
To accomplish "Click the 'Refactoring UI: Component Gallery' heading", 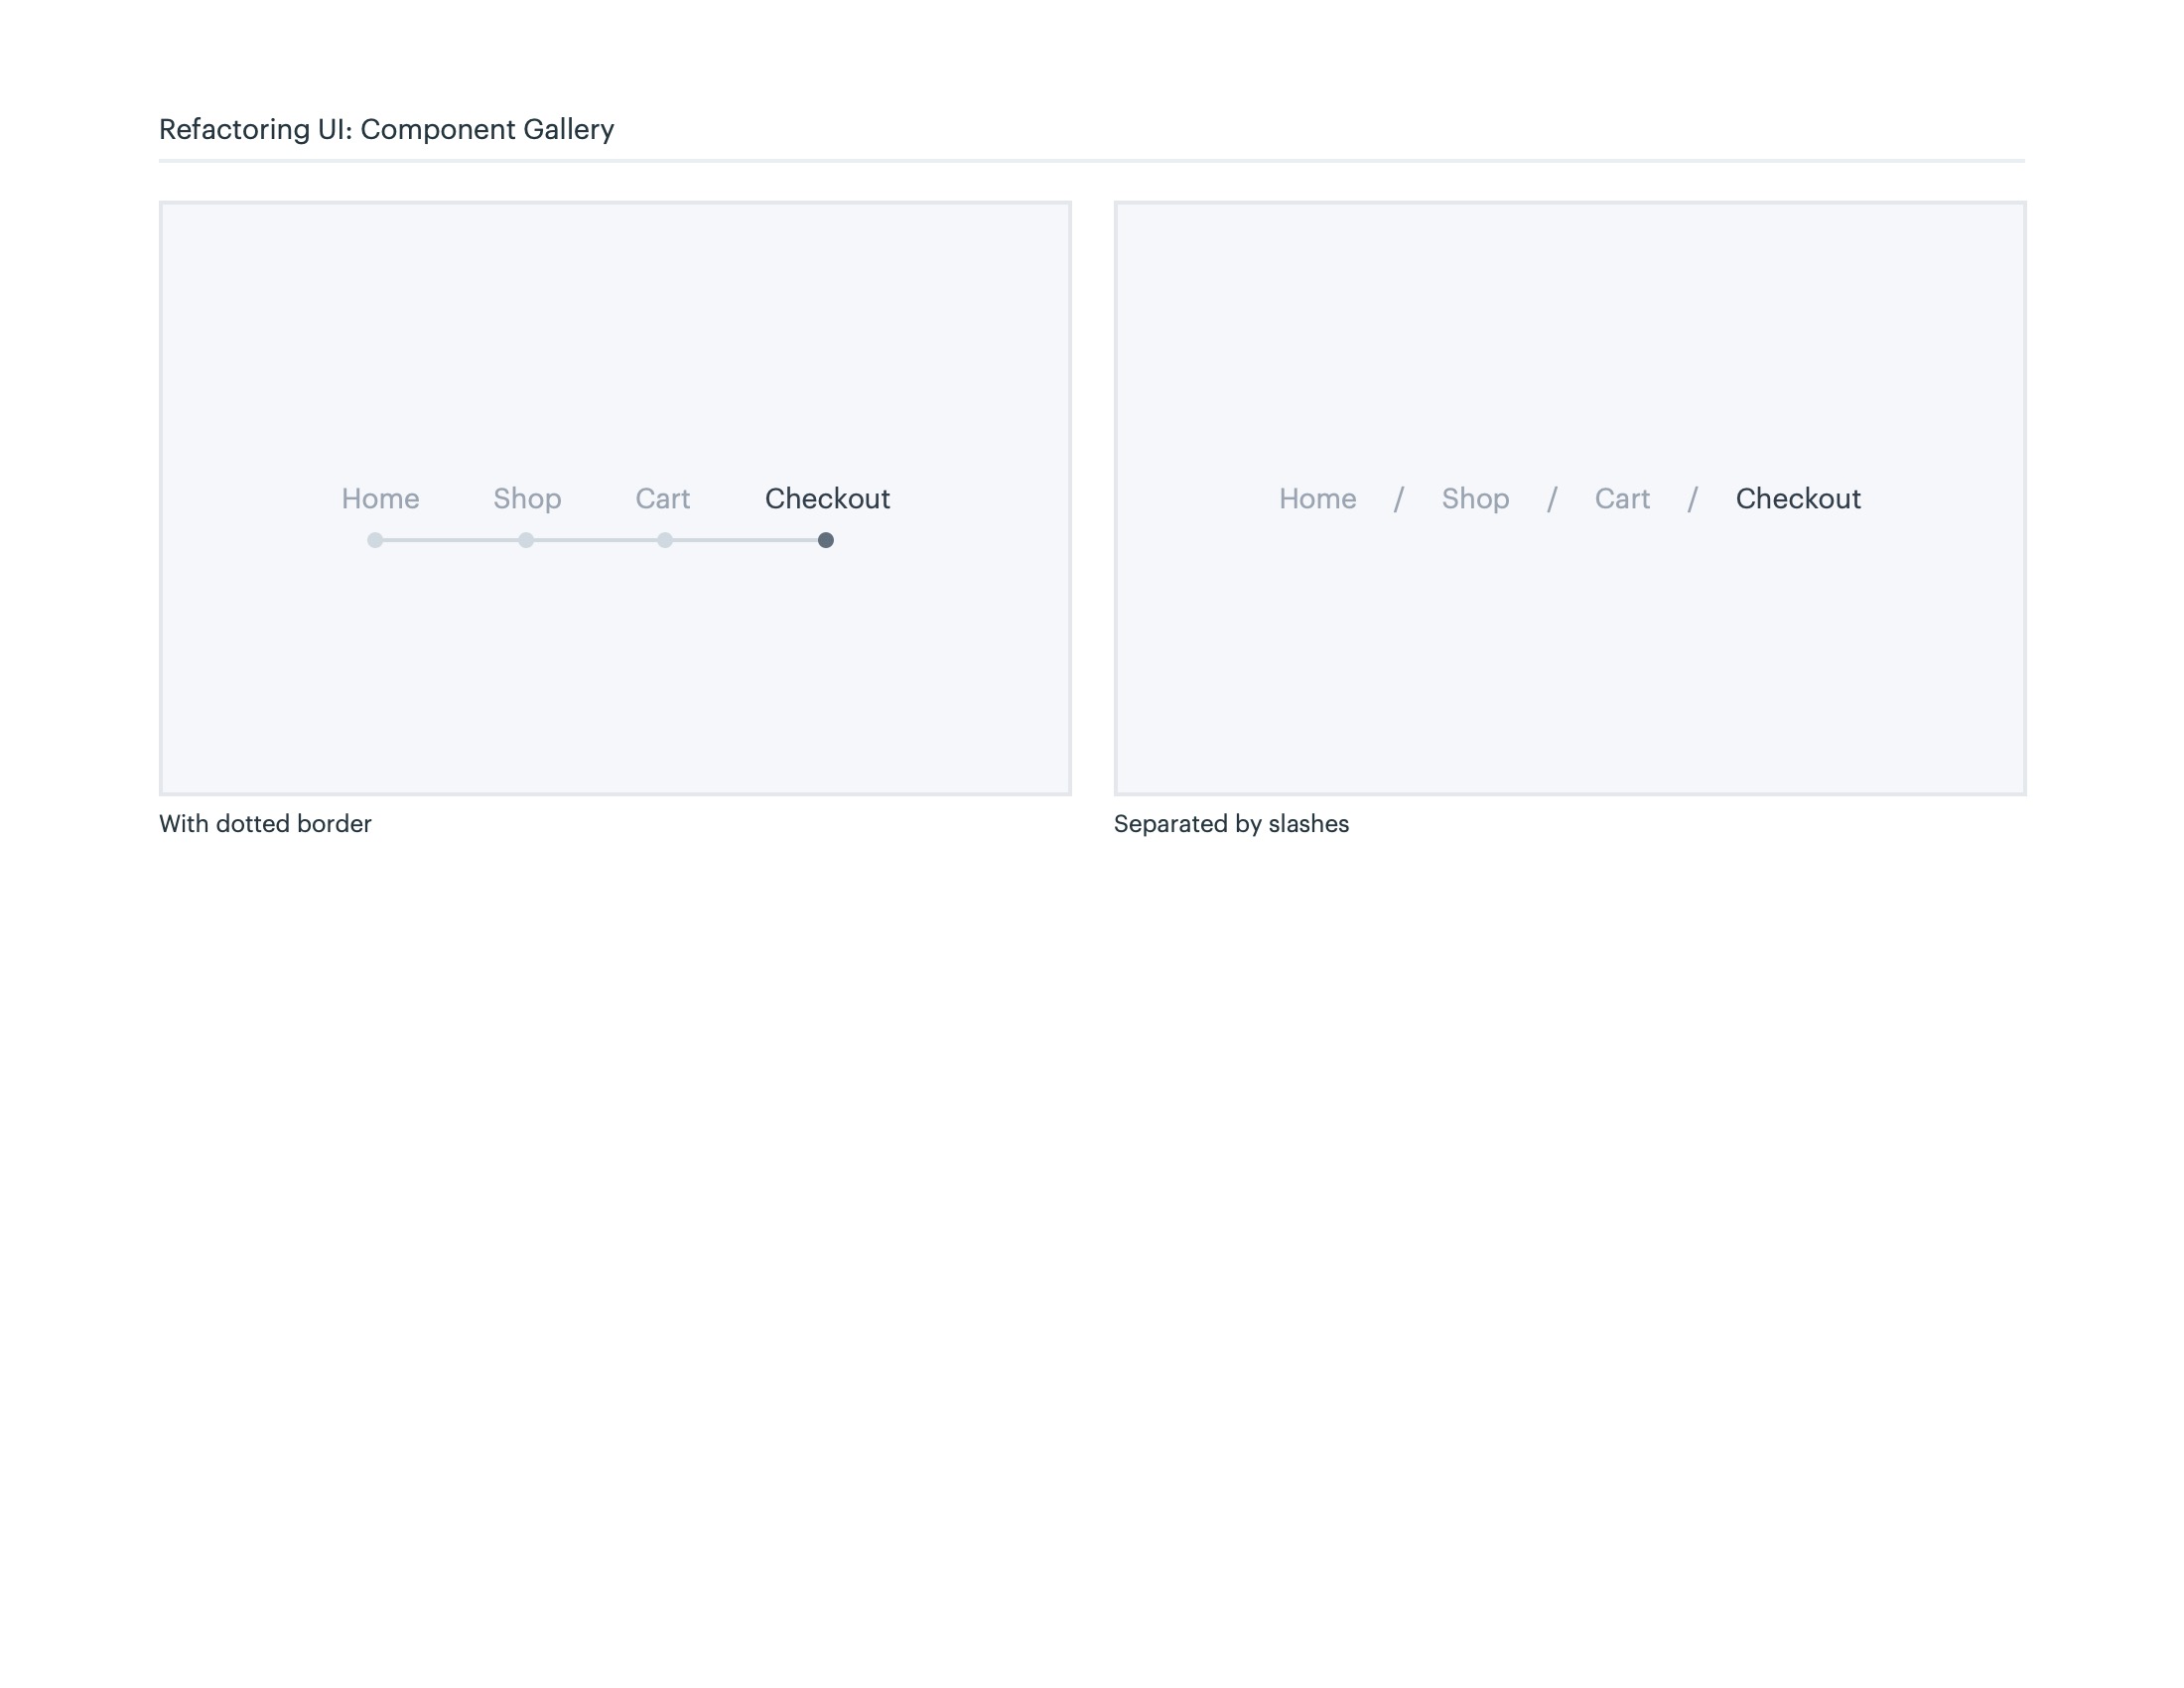I will point(386,129).
